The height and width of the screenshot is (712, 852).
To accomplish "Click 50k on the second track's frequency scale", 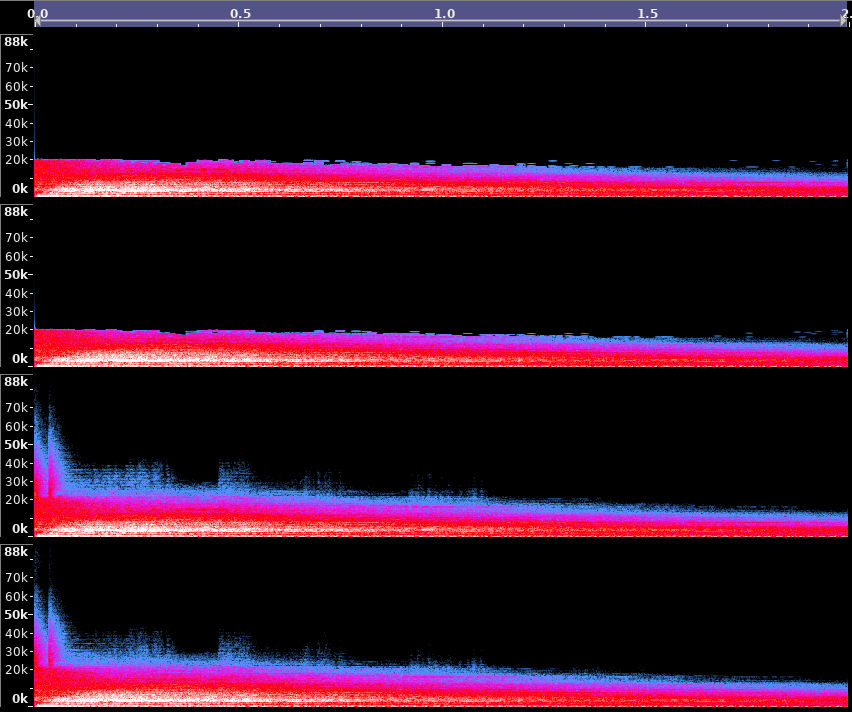I will pyautogui.click(x=16, y=274).
